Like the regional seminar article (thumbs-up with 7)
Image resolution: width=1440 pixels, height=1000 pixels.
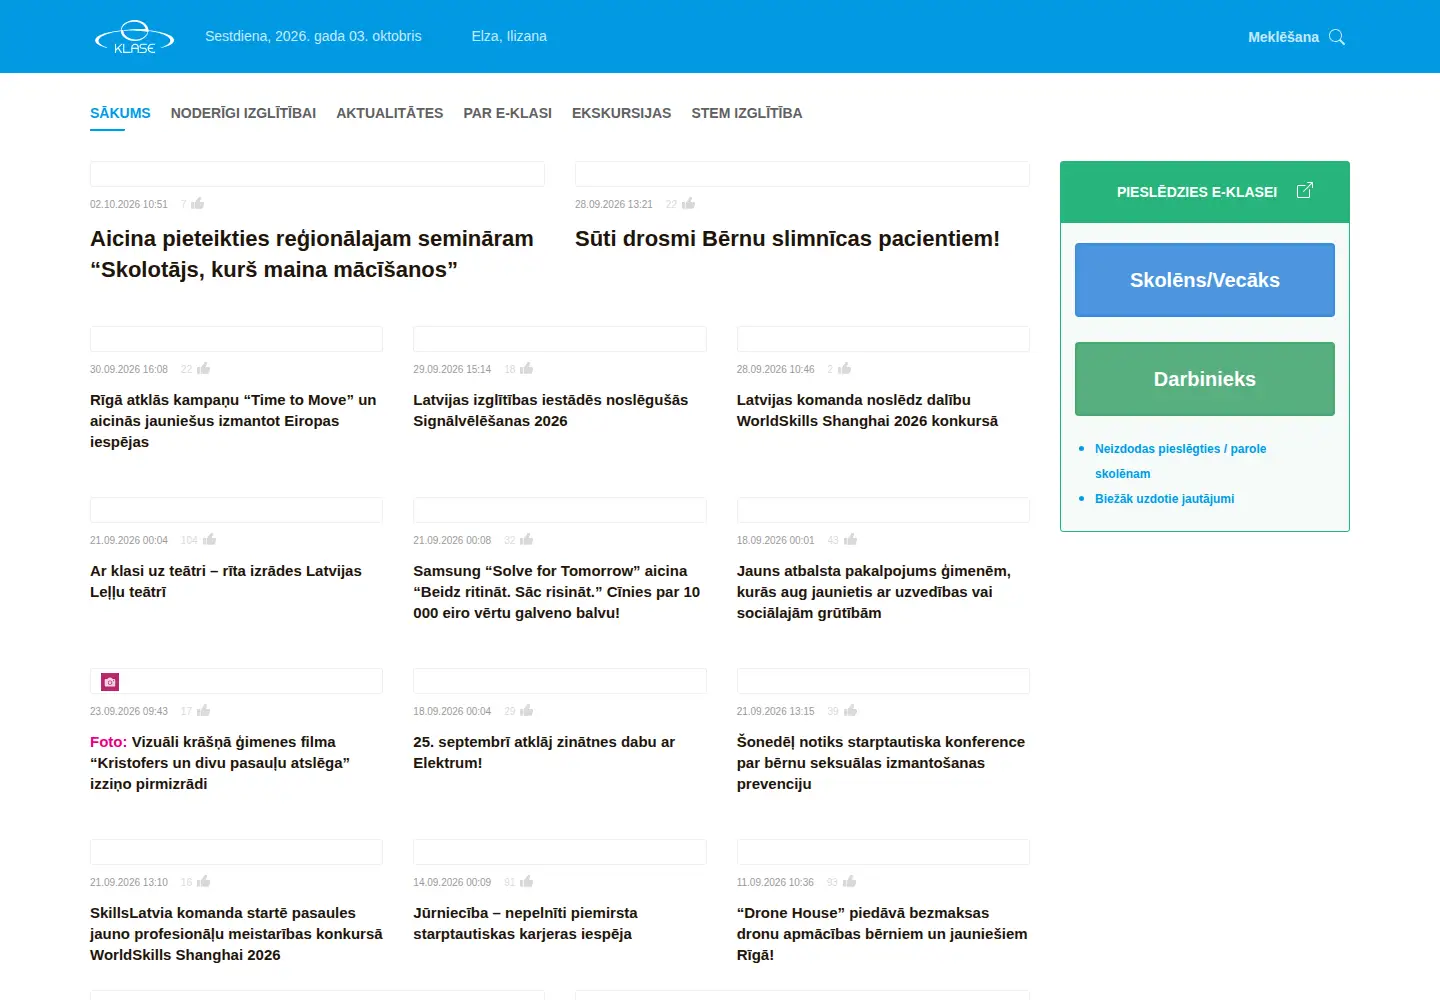pyautogui.click(x=198, y=203)
